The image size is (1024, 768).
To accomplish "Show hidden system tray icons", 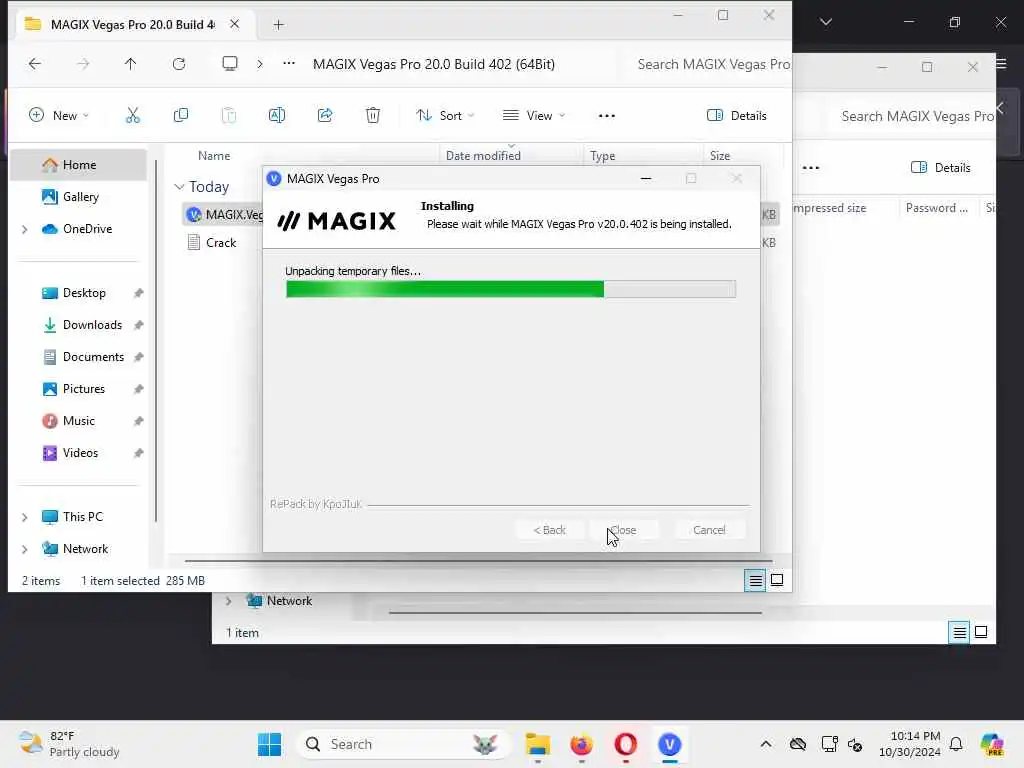I will tap(766, 744).
